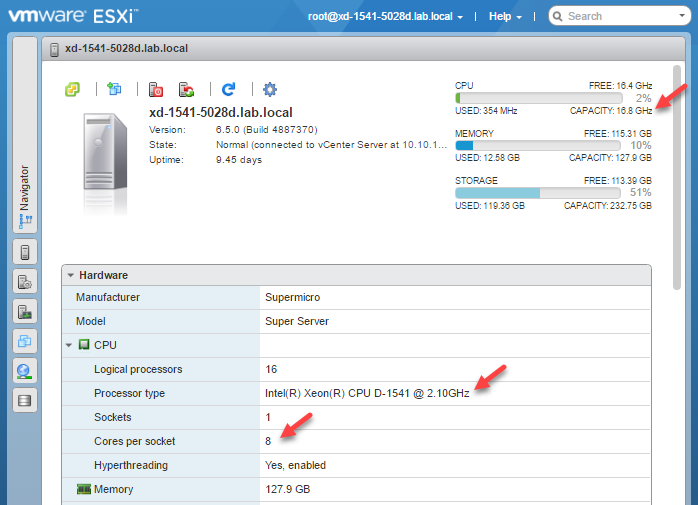The width and height of the screenshot is (698, 505).
Task: Click CPU FREE: 16.4 GHz text
Action: click(x=621, y=86)
